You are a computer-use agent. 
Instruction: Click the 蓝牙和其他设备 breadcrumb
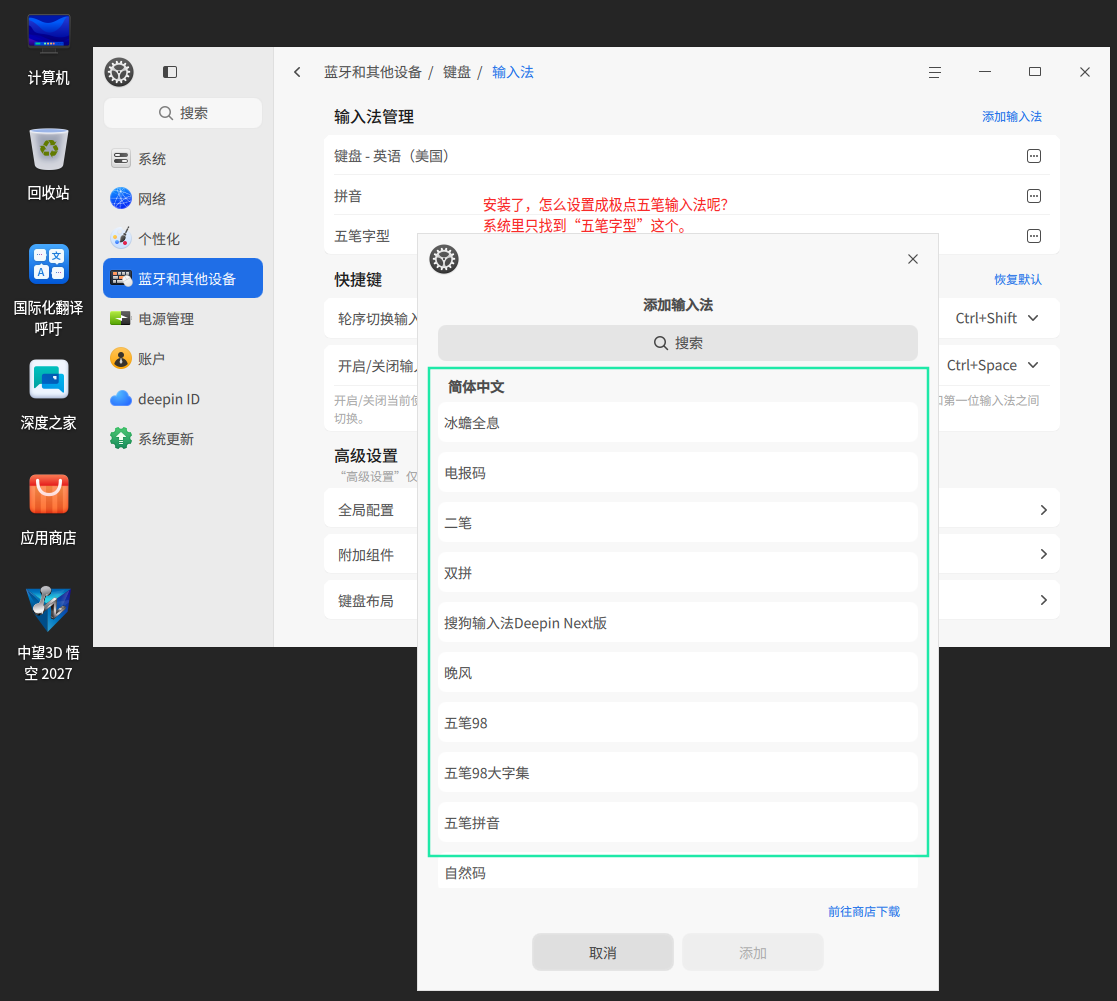pyautogui.click(x=373, y=72)
